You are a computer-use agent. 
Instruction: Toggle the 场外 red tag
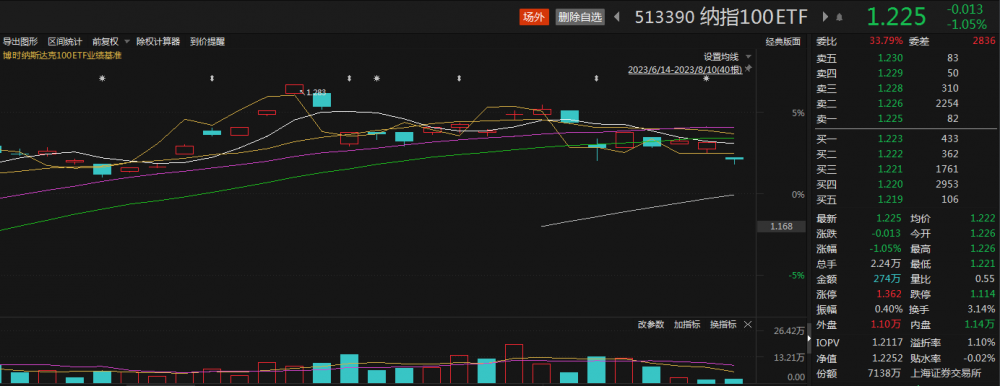(x=534, y=17)
